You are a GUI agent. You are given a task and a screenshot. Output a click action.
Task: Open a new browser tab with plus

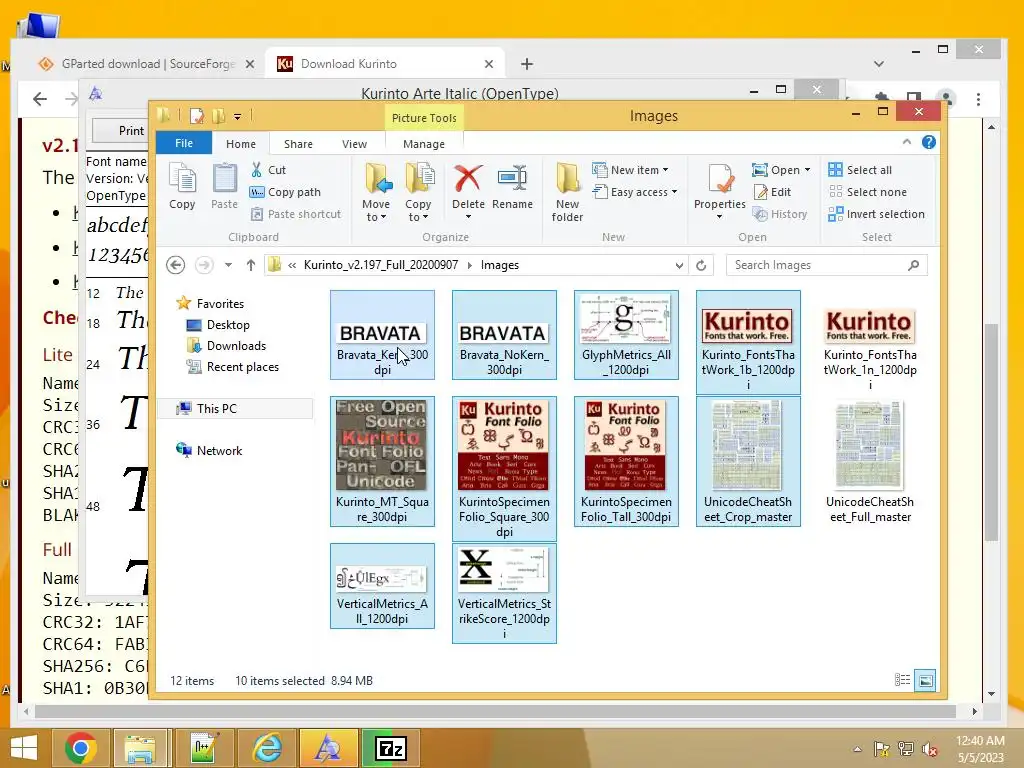[526, 64]
